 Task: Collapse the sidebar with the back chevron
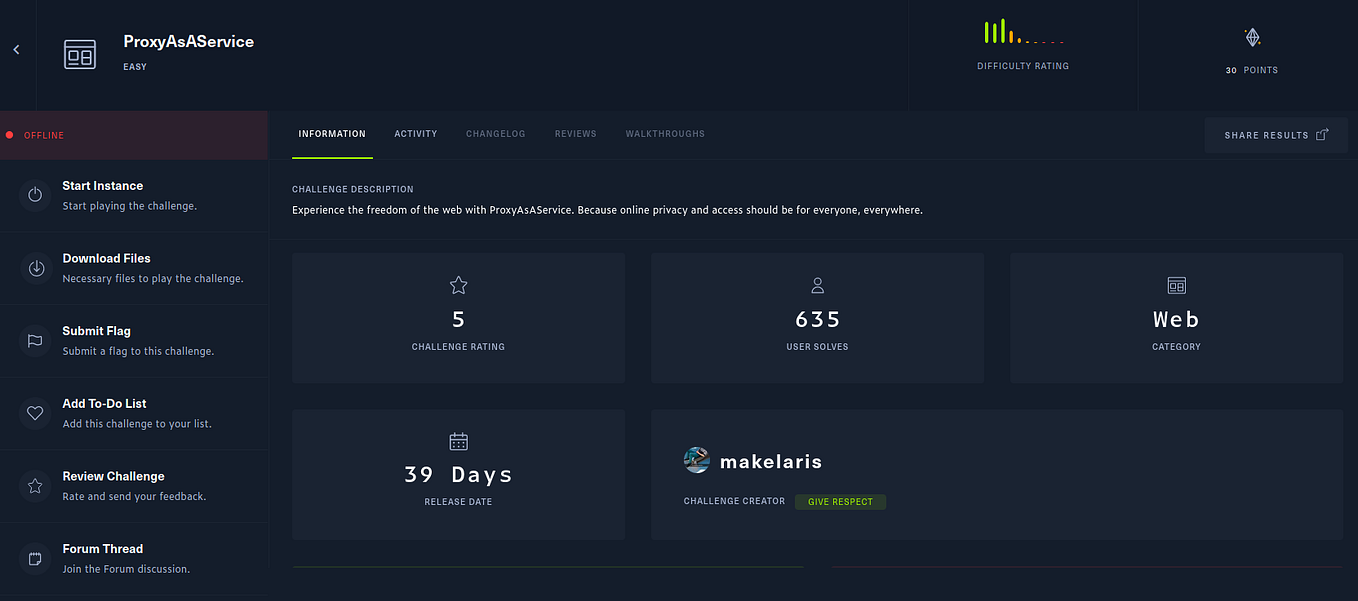(x=15, y=48)
